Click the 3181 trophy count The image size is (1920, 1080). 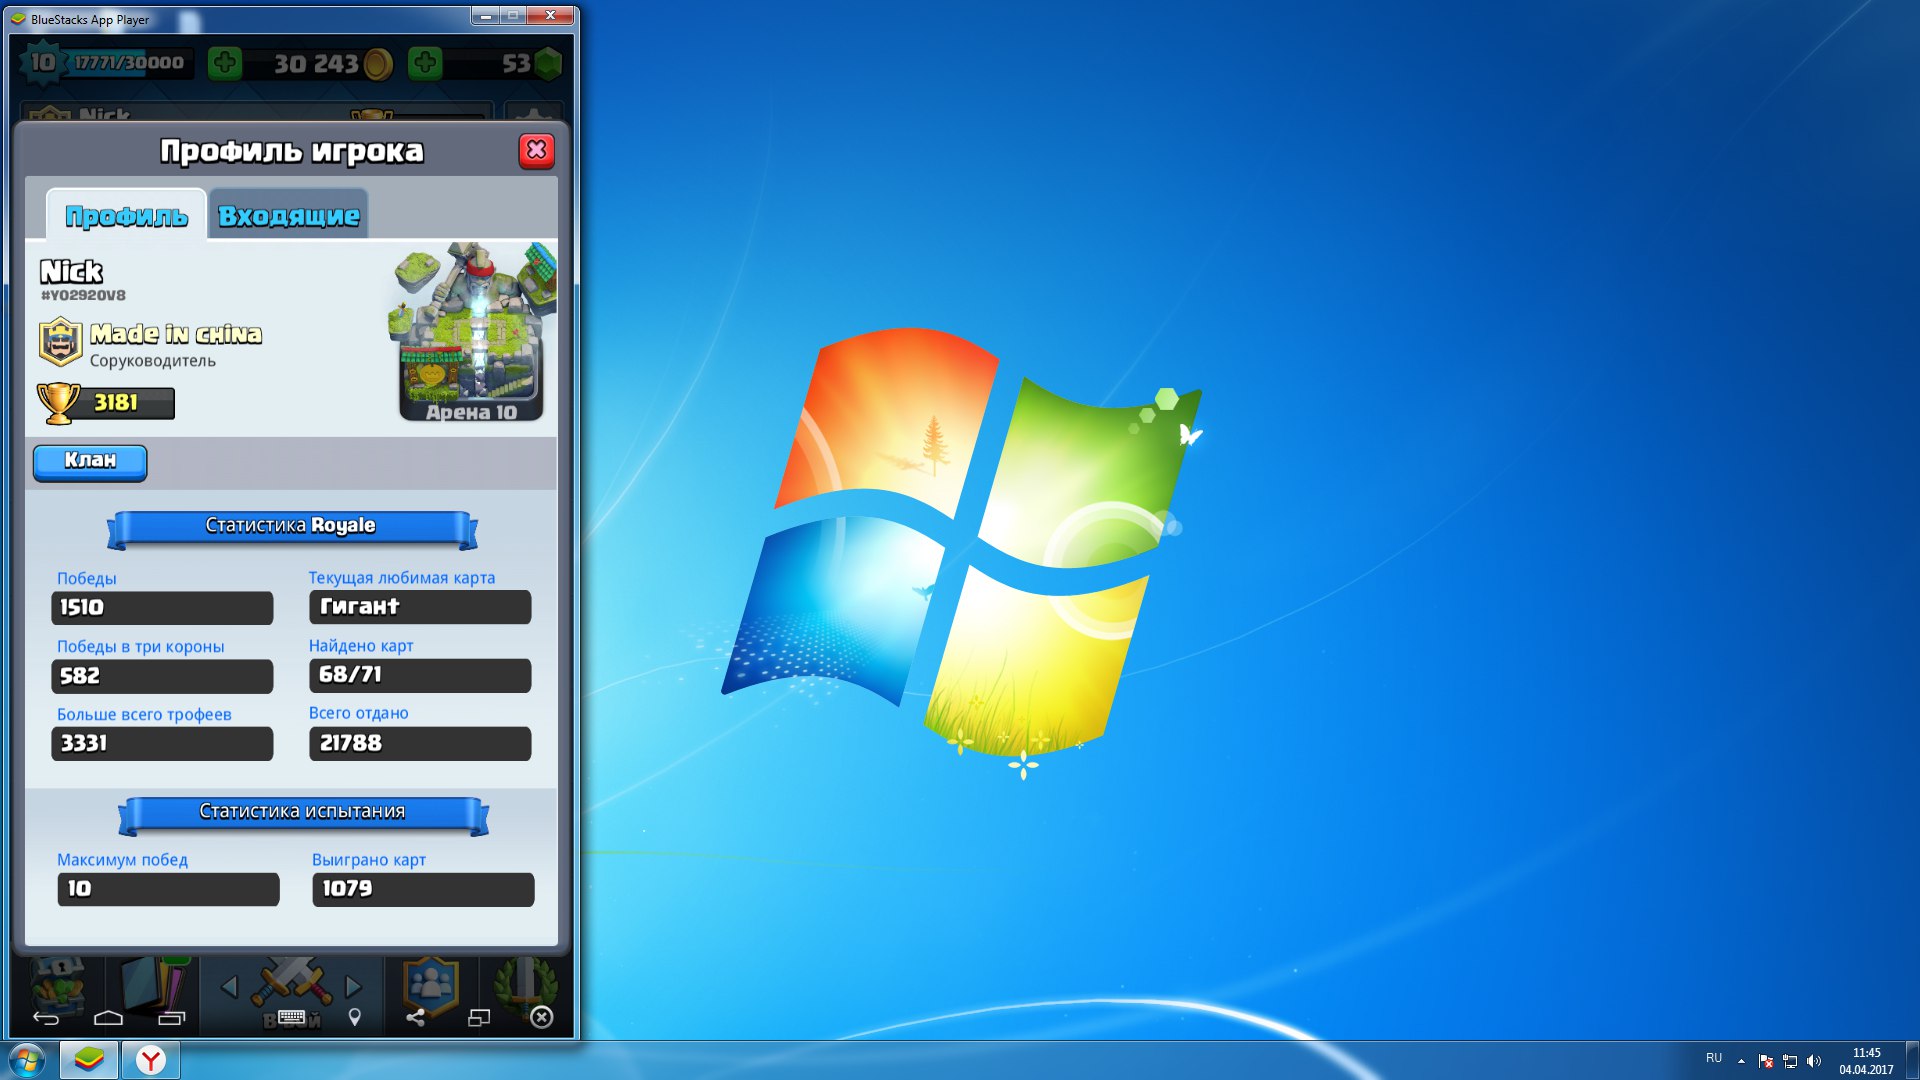tap(116, 403)
